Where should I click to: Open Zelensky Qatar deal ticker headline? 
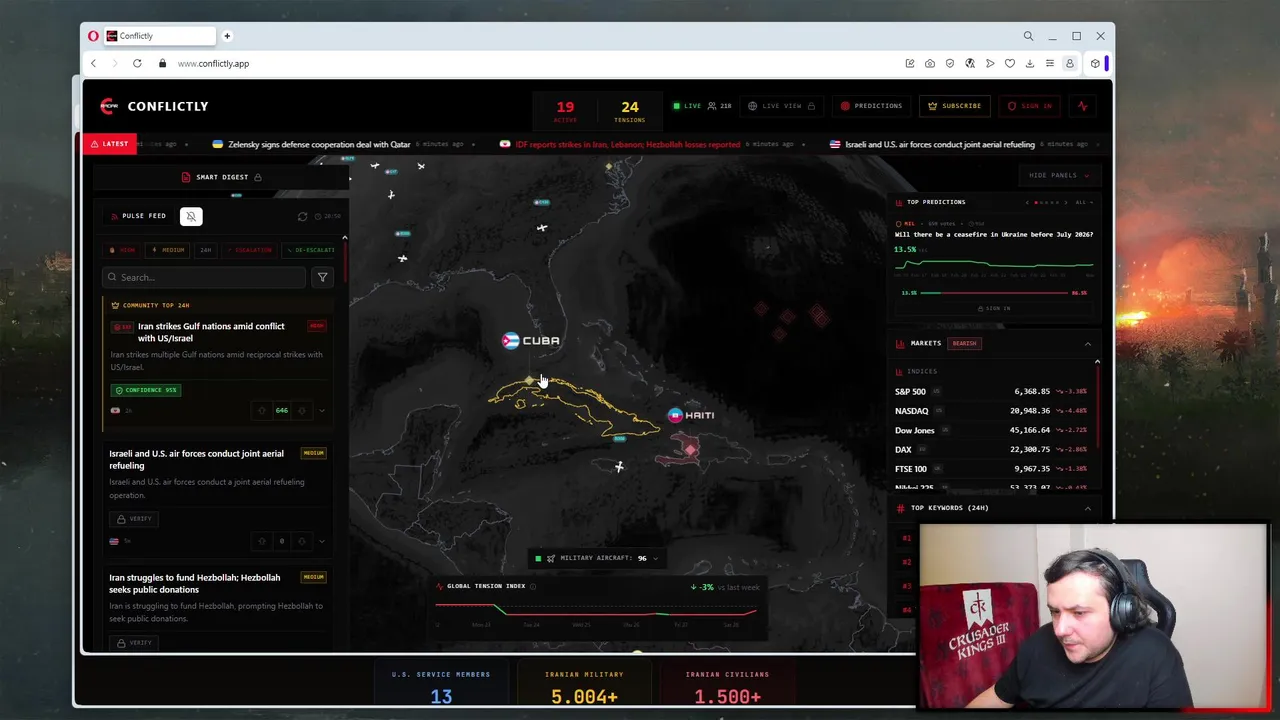(319, 144)
